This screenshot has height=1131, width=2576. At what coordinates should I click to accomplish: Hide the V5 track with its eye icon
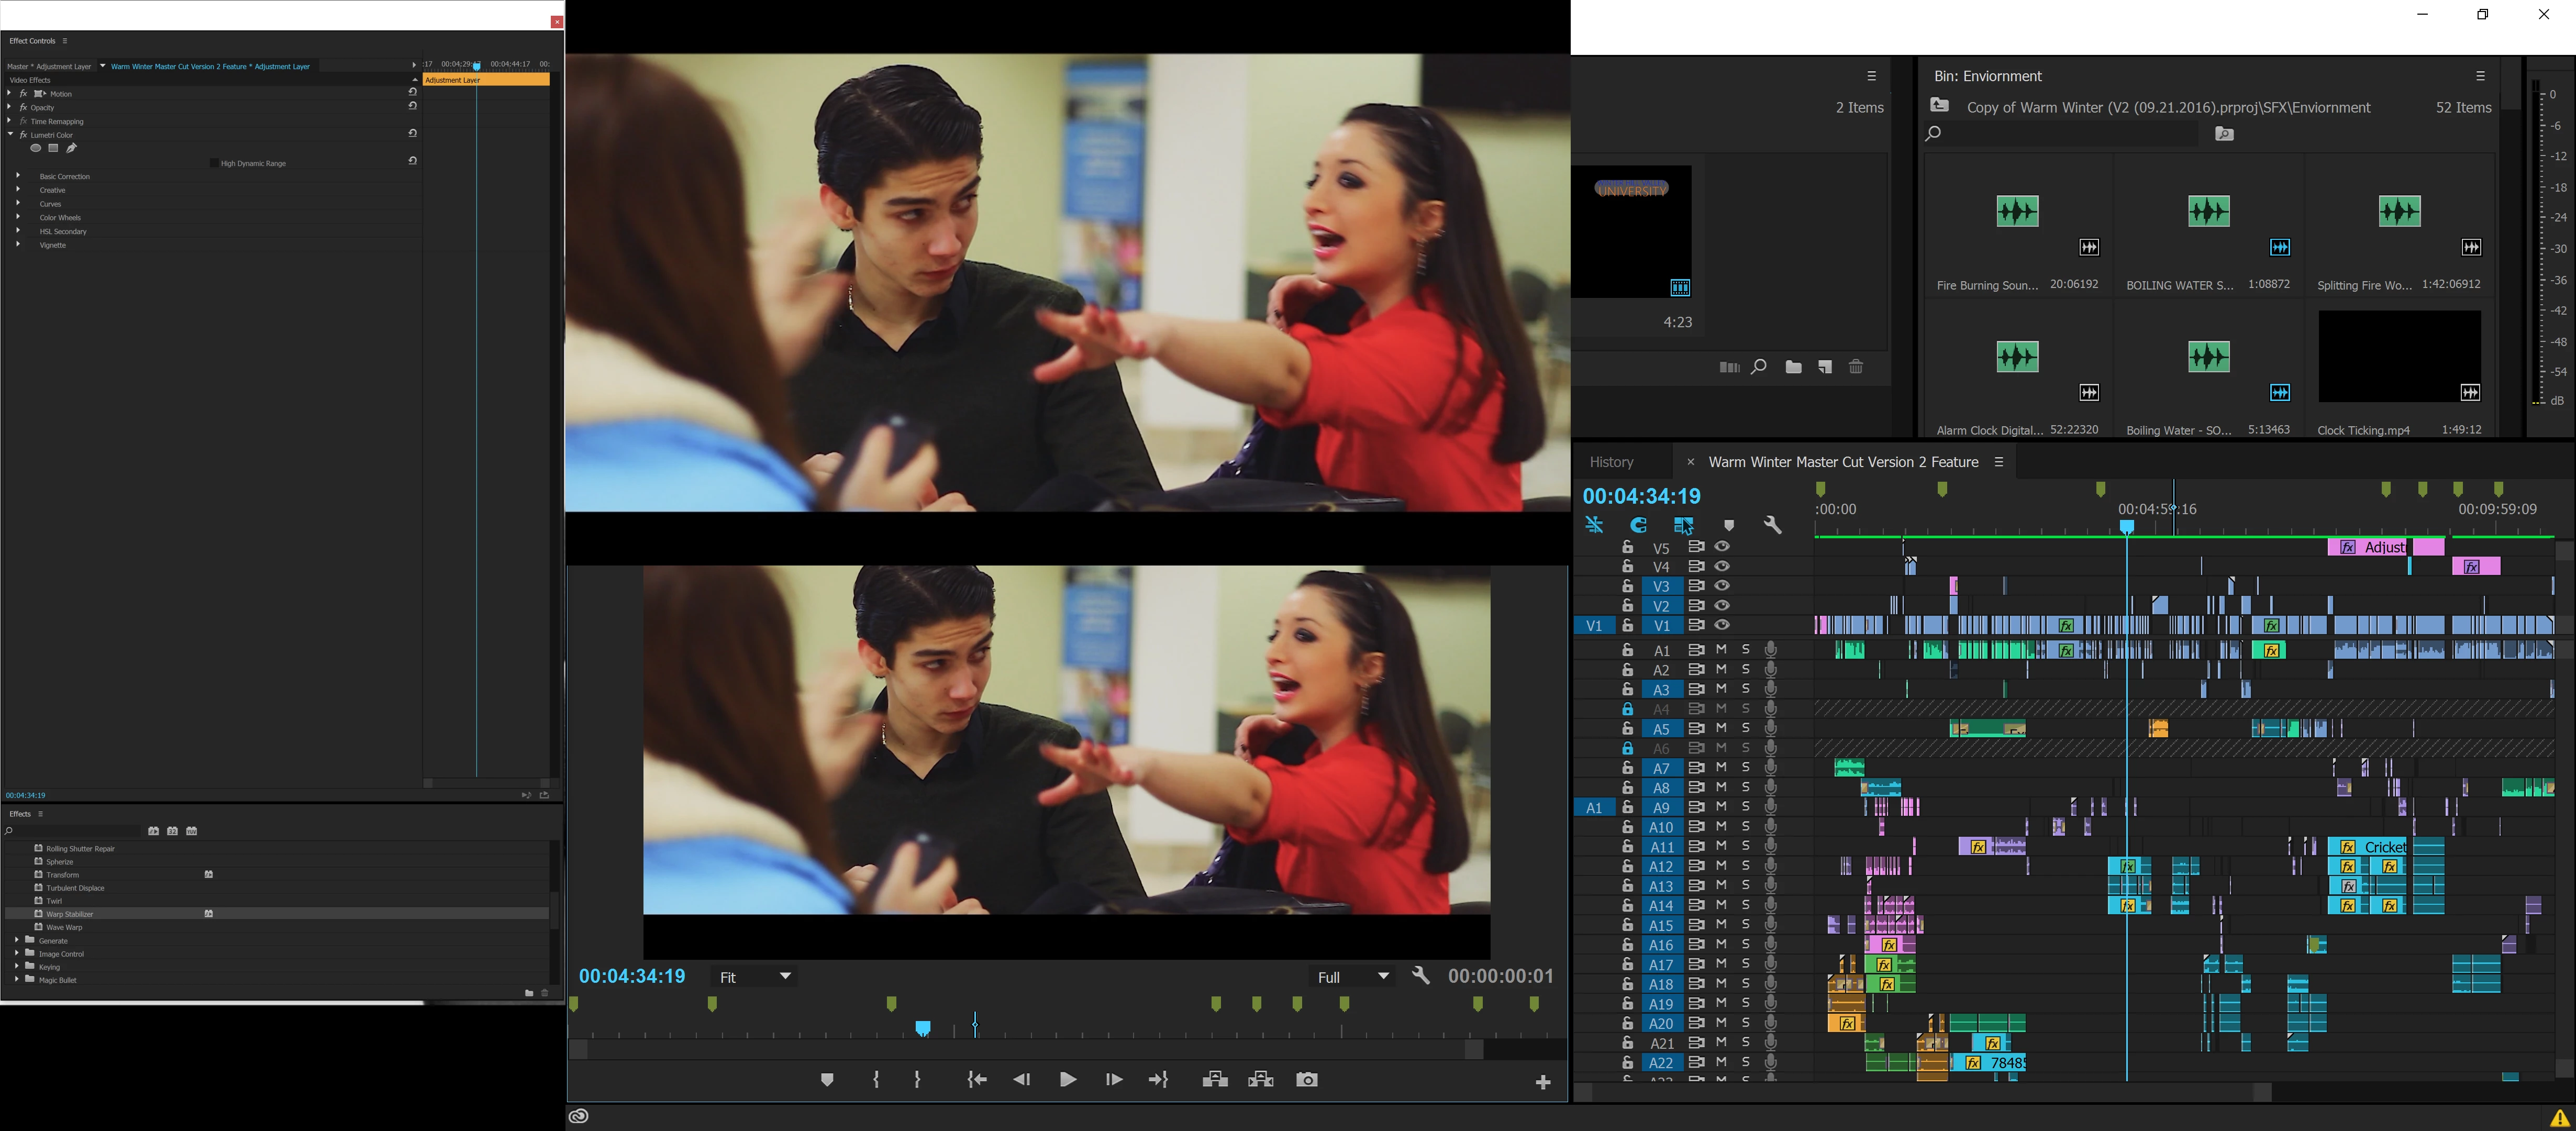coord(1722,547)
